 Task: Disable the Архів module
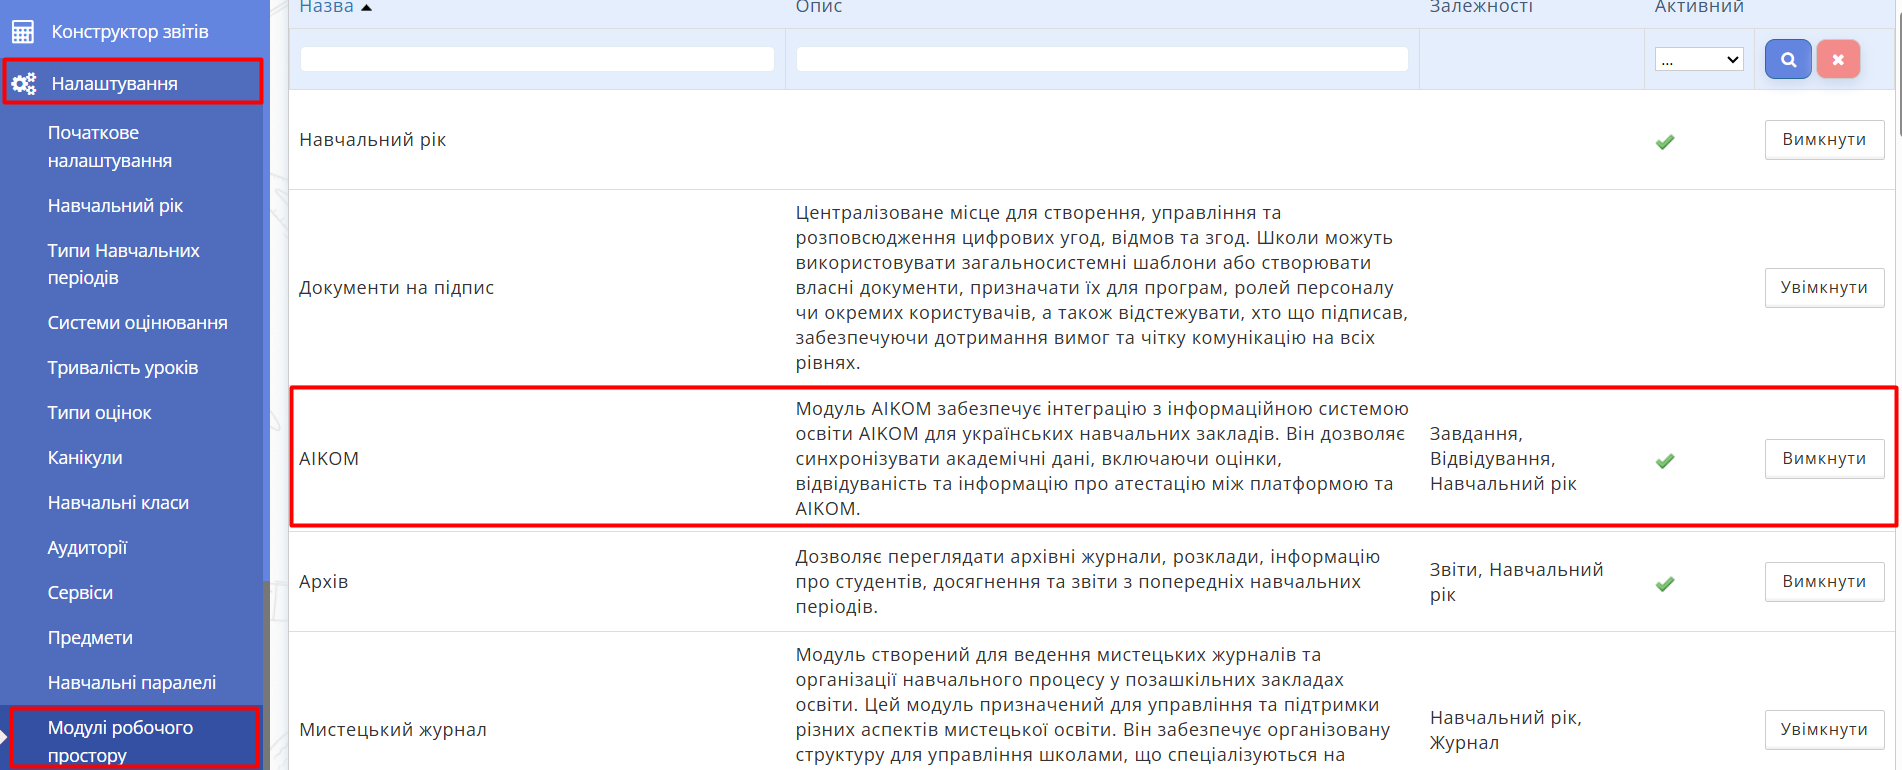pos(1823,582)
